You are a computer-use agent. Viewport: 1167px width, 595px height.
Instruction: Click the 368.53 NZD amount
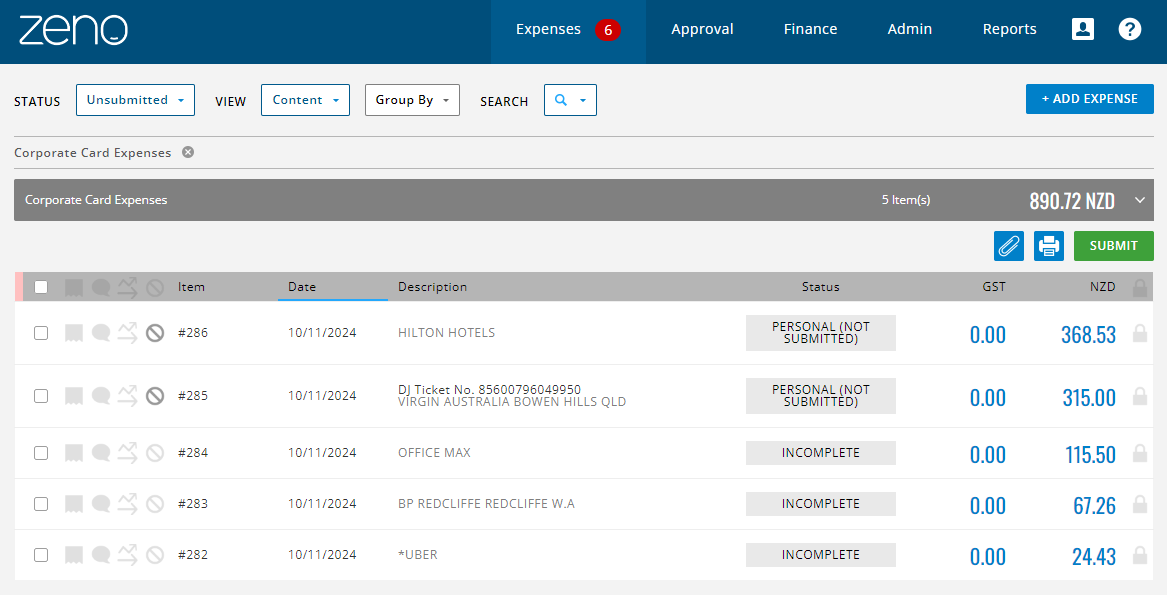(x=1088, y=334)
